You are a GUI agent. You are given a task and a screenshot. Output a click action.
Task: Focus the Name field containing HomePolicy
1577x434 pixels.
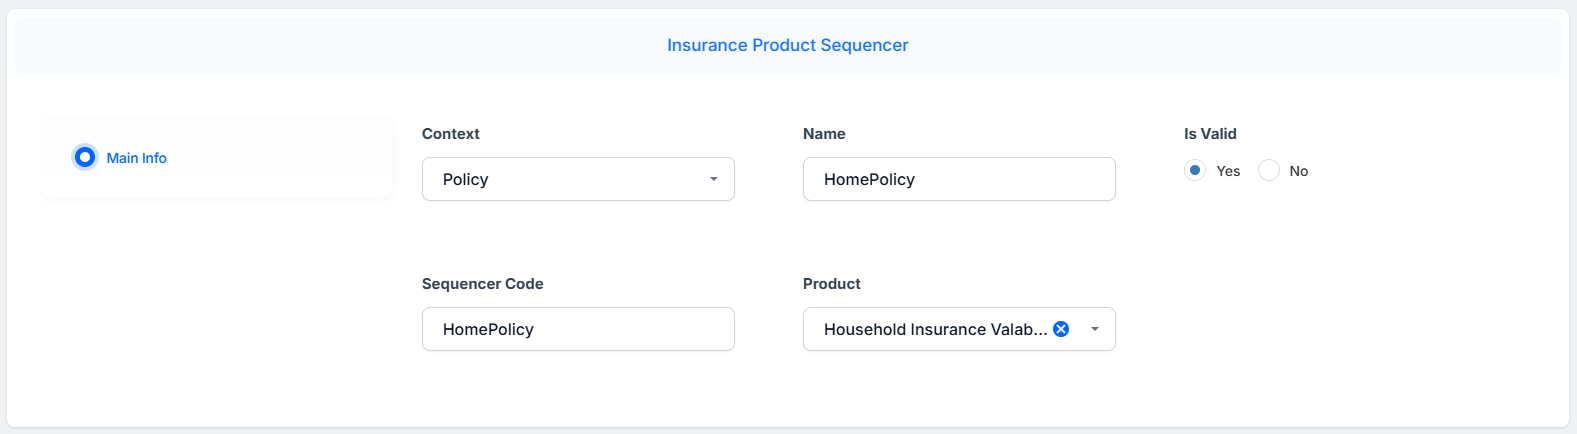coord(959,179)
